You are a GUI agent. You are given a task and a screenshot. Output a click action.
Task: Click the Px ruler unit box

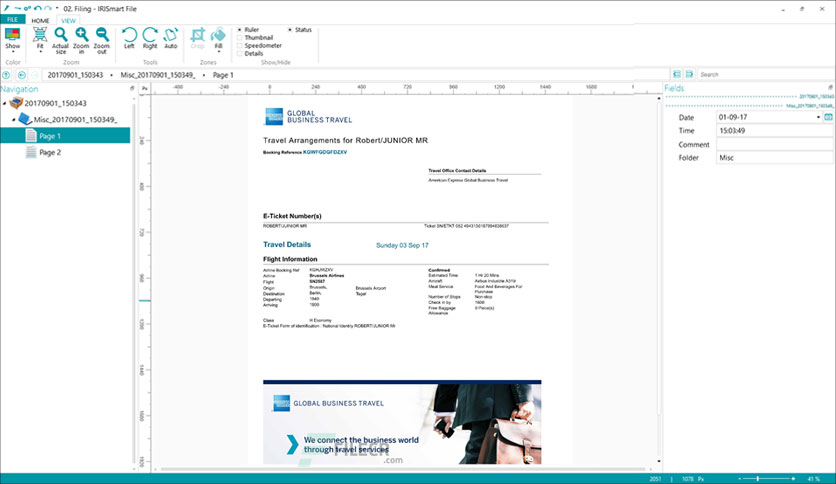(144, 88)
